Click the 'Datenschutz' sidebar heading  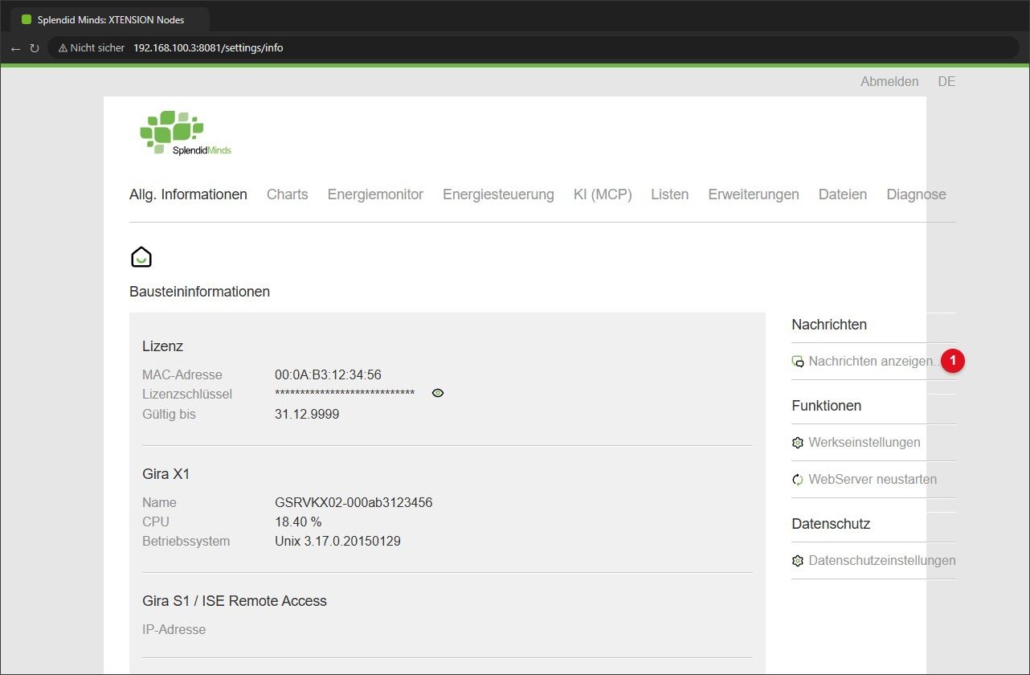pos(830,524)
